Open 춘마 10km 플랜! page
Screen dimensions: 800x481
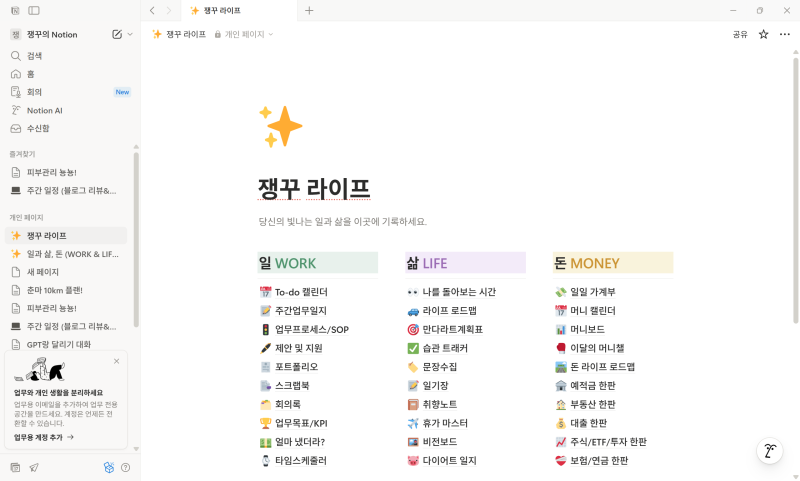pos(66,290)
